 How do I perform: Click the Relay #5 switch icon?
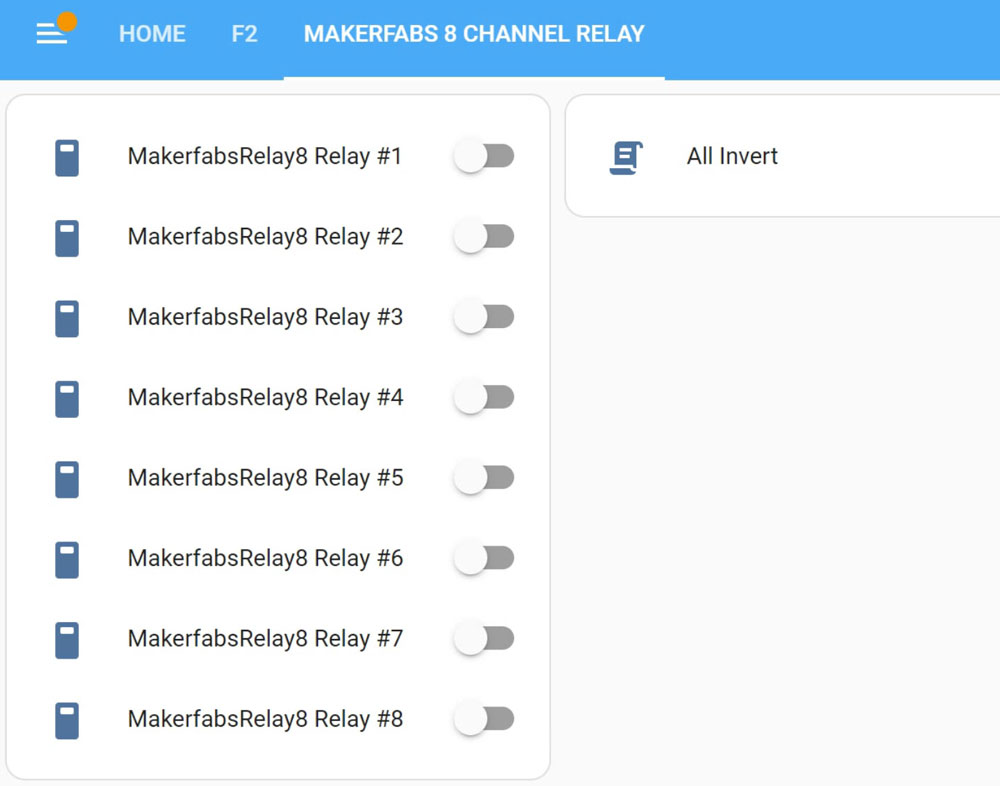67,479
